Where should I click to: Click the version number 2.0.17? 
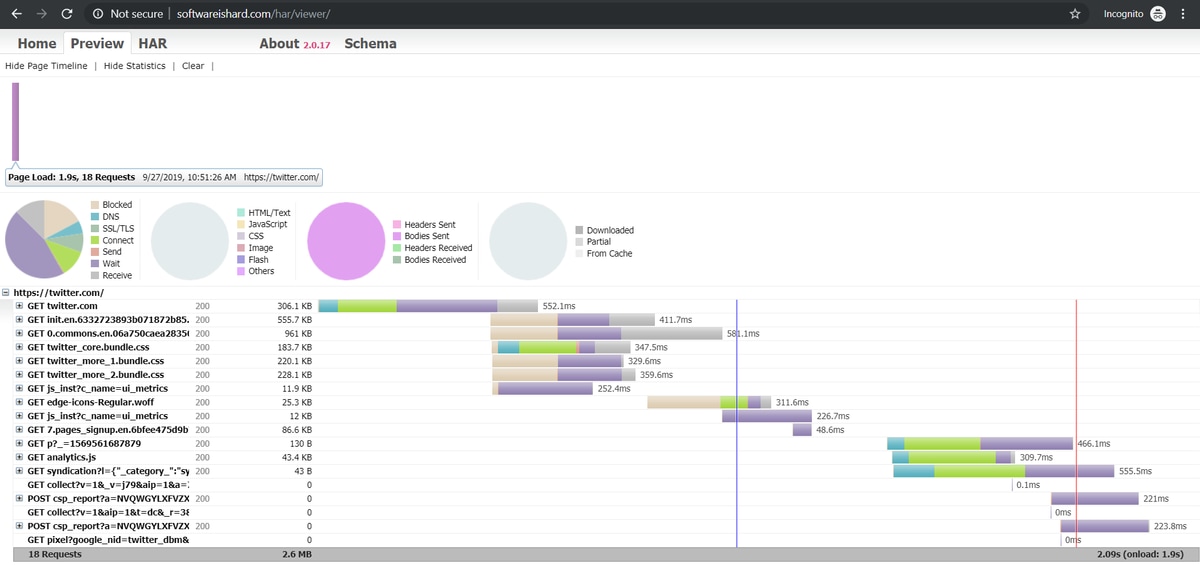pyautogui.click(x=319, y=45)
